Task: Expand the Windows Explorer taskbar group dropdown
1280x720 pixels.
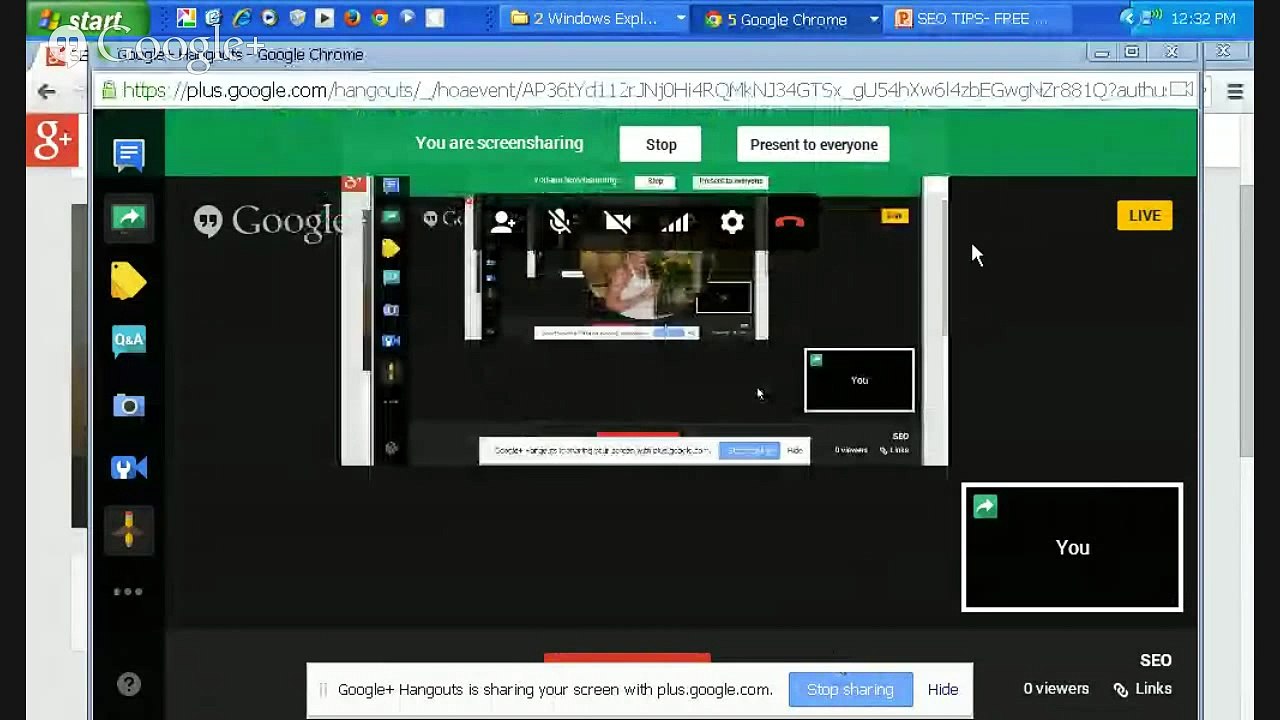Action: tap(681, 18)
